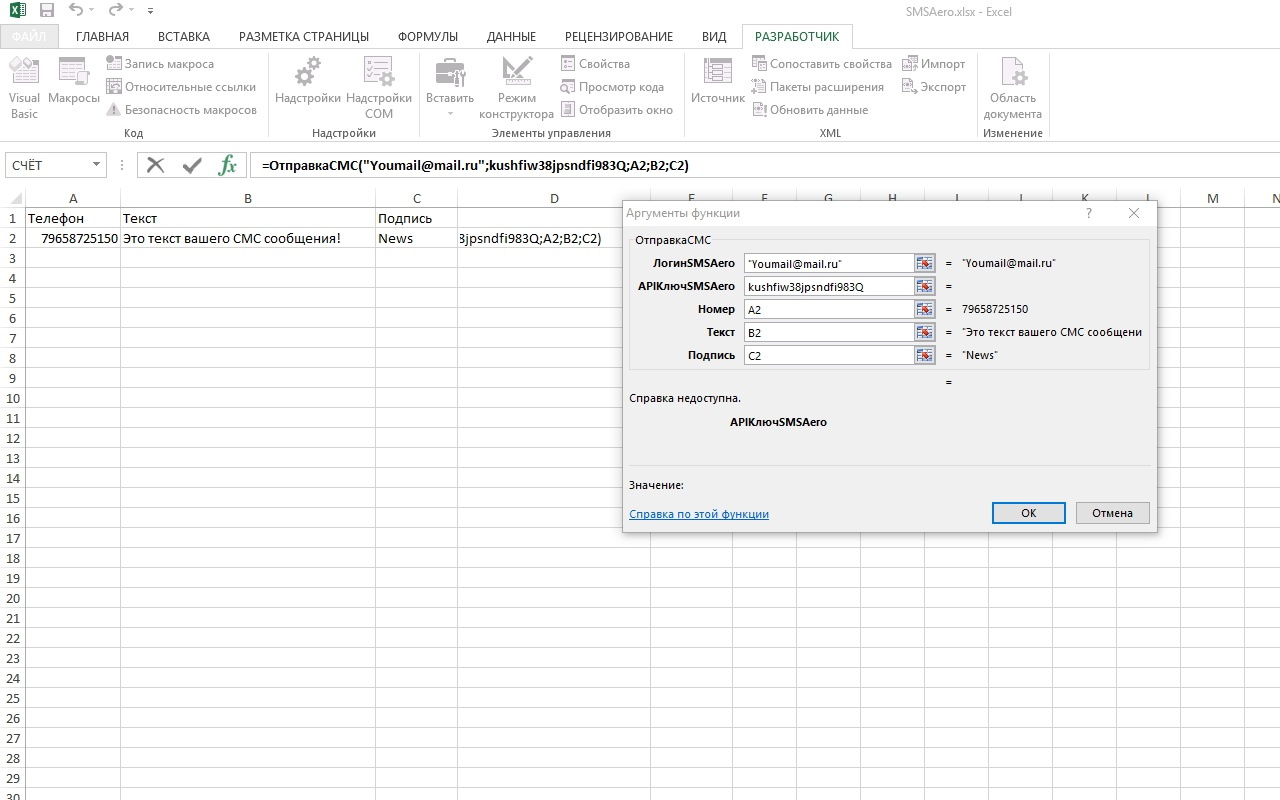Click Обновить данные
Image resolution: width=1280 pixels, height=800 pixels.
pos(810,110)
